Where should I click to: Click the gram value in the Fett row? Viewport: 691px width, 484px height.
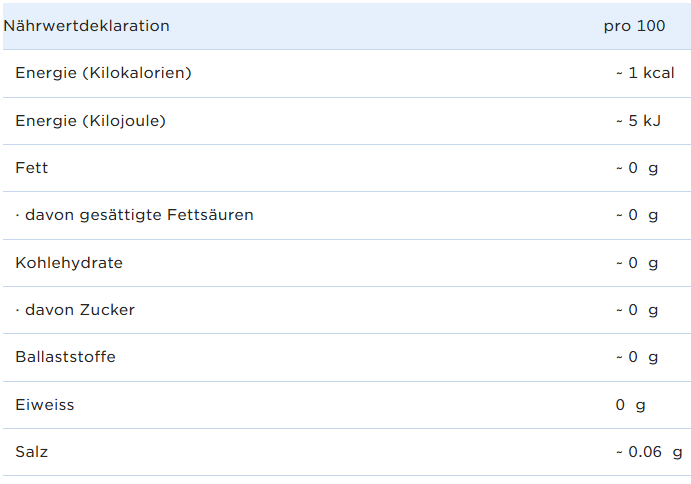click(637, 168)
